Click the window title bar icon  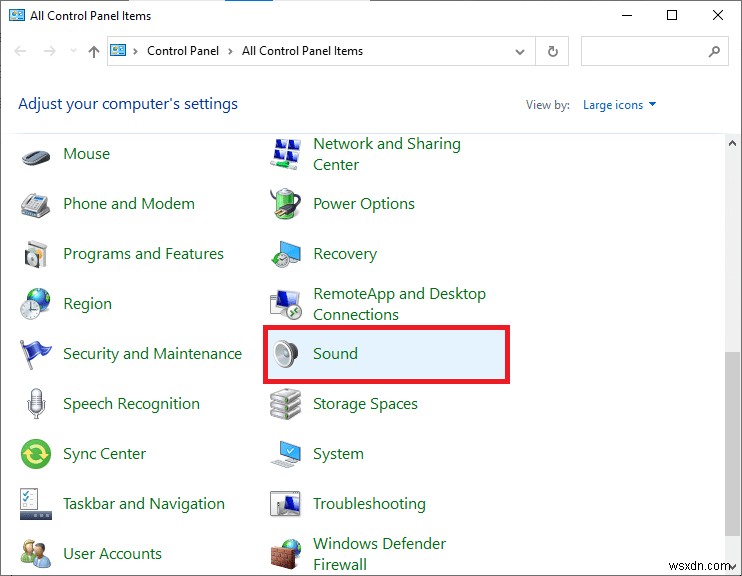click(17, 15)
